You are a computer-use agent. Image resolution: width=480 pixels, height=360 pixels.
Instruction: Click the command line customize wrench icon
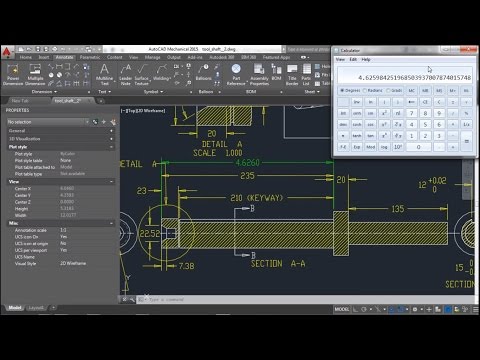132,299
